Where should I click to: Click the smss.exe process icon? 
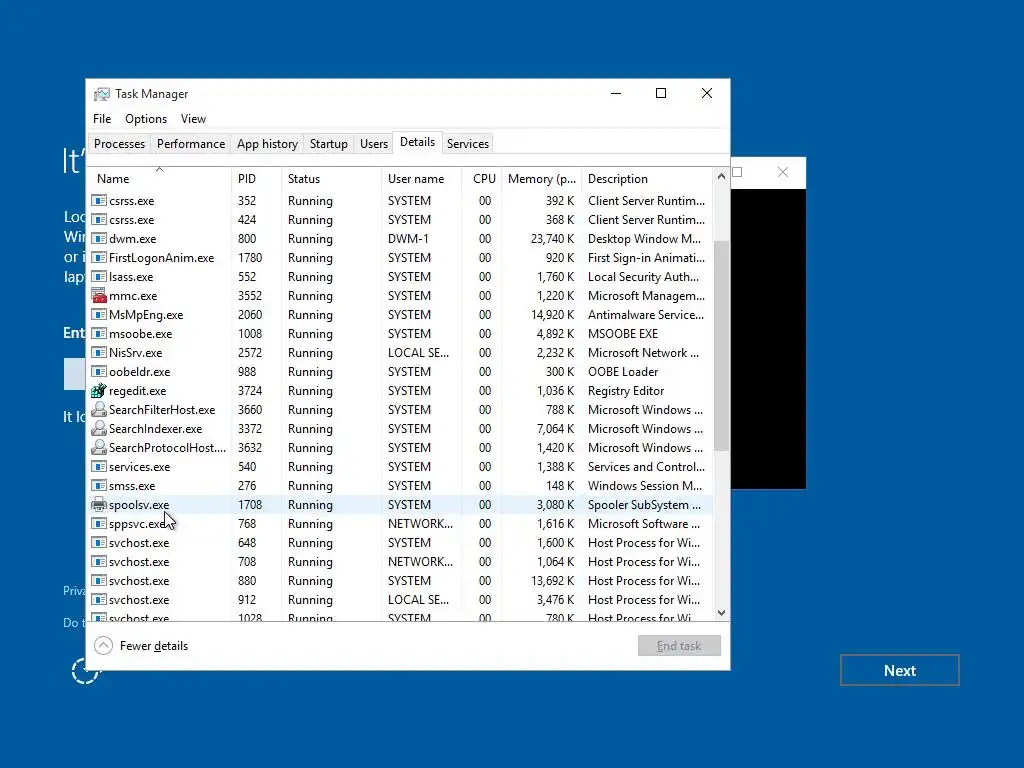coord(99,485)
